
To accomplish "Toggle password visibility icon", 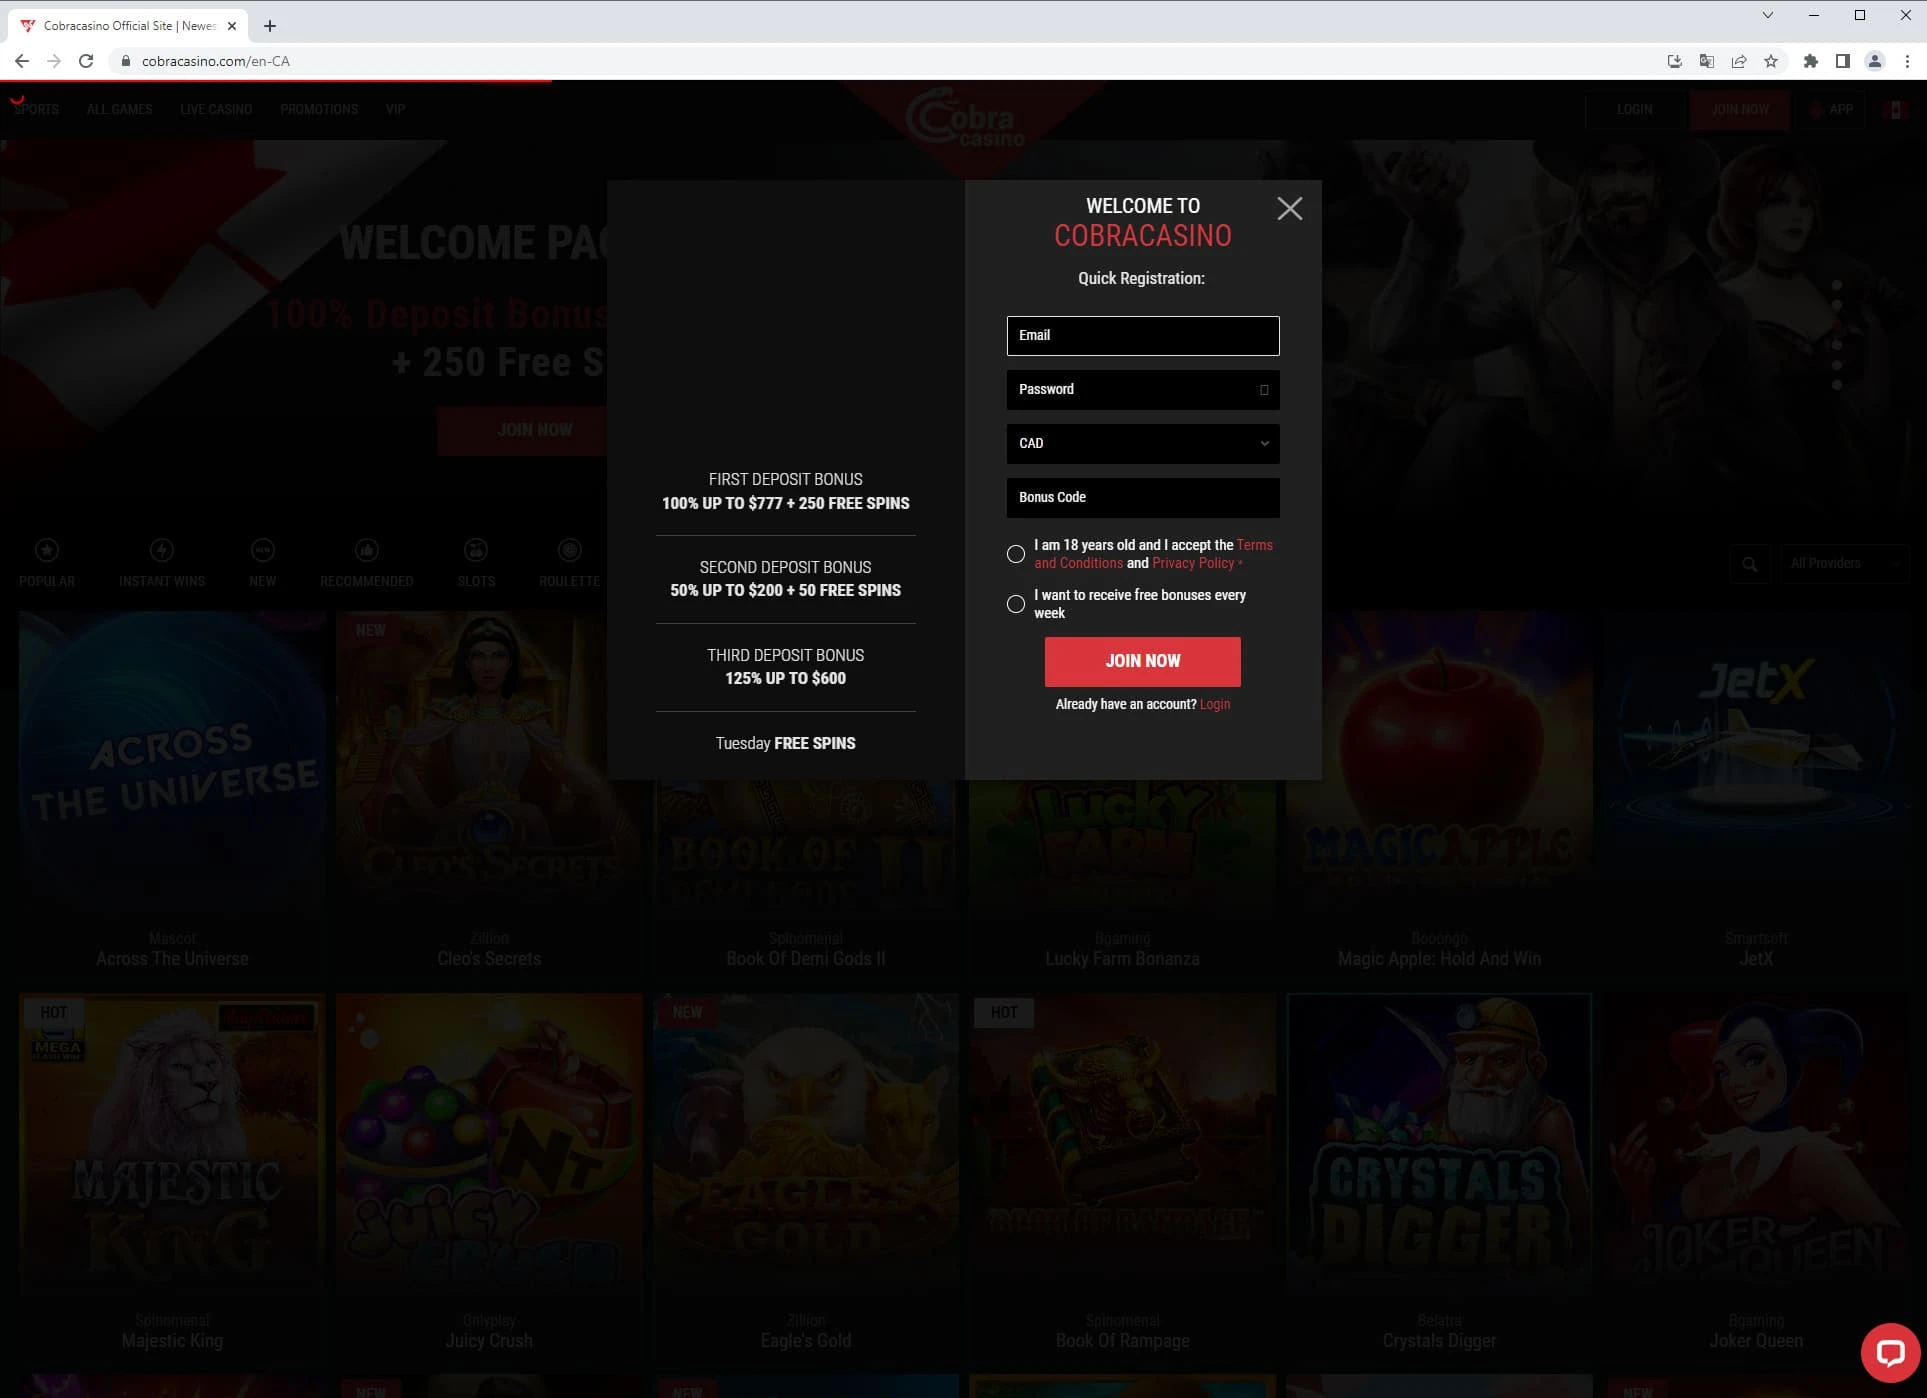I will [x=1263, y=390].
